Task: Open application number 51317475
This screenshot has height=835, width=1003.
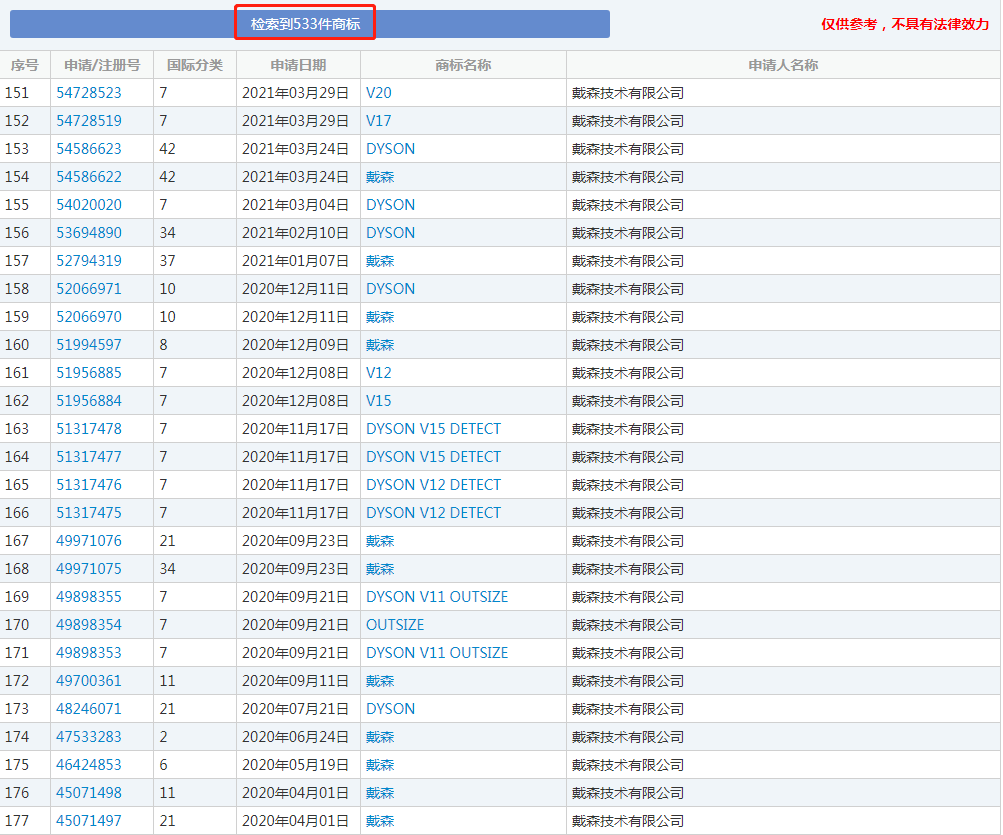Action: pos(89,513)
